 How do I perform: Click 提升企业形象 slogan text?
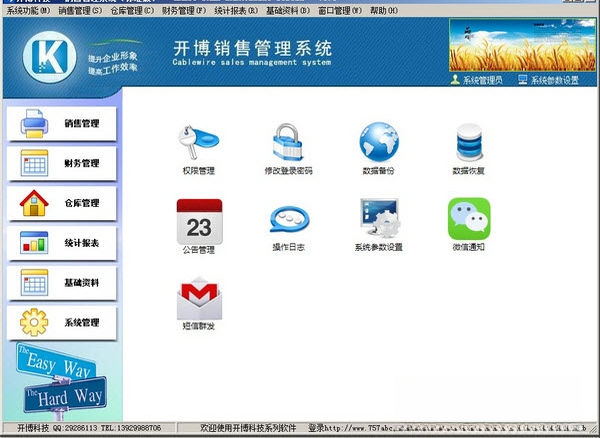tap(112, 57)
